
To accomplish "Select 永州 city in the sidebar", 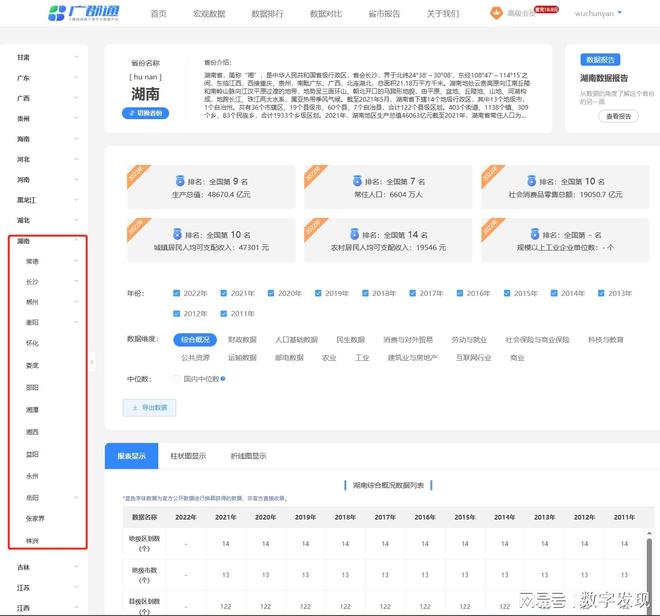I will (32, 476).
